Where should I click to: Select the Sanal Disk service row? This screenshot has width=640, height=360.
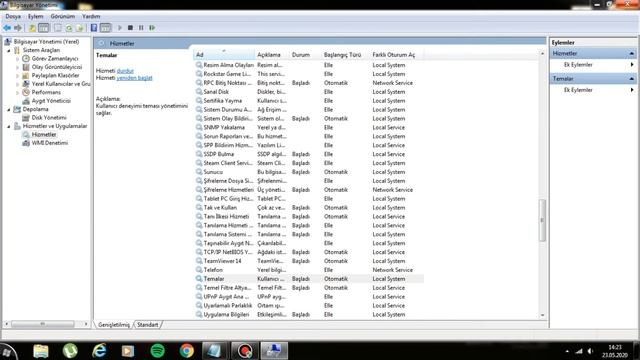(x=309, y=92)
